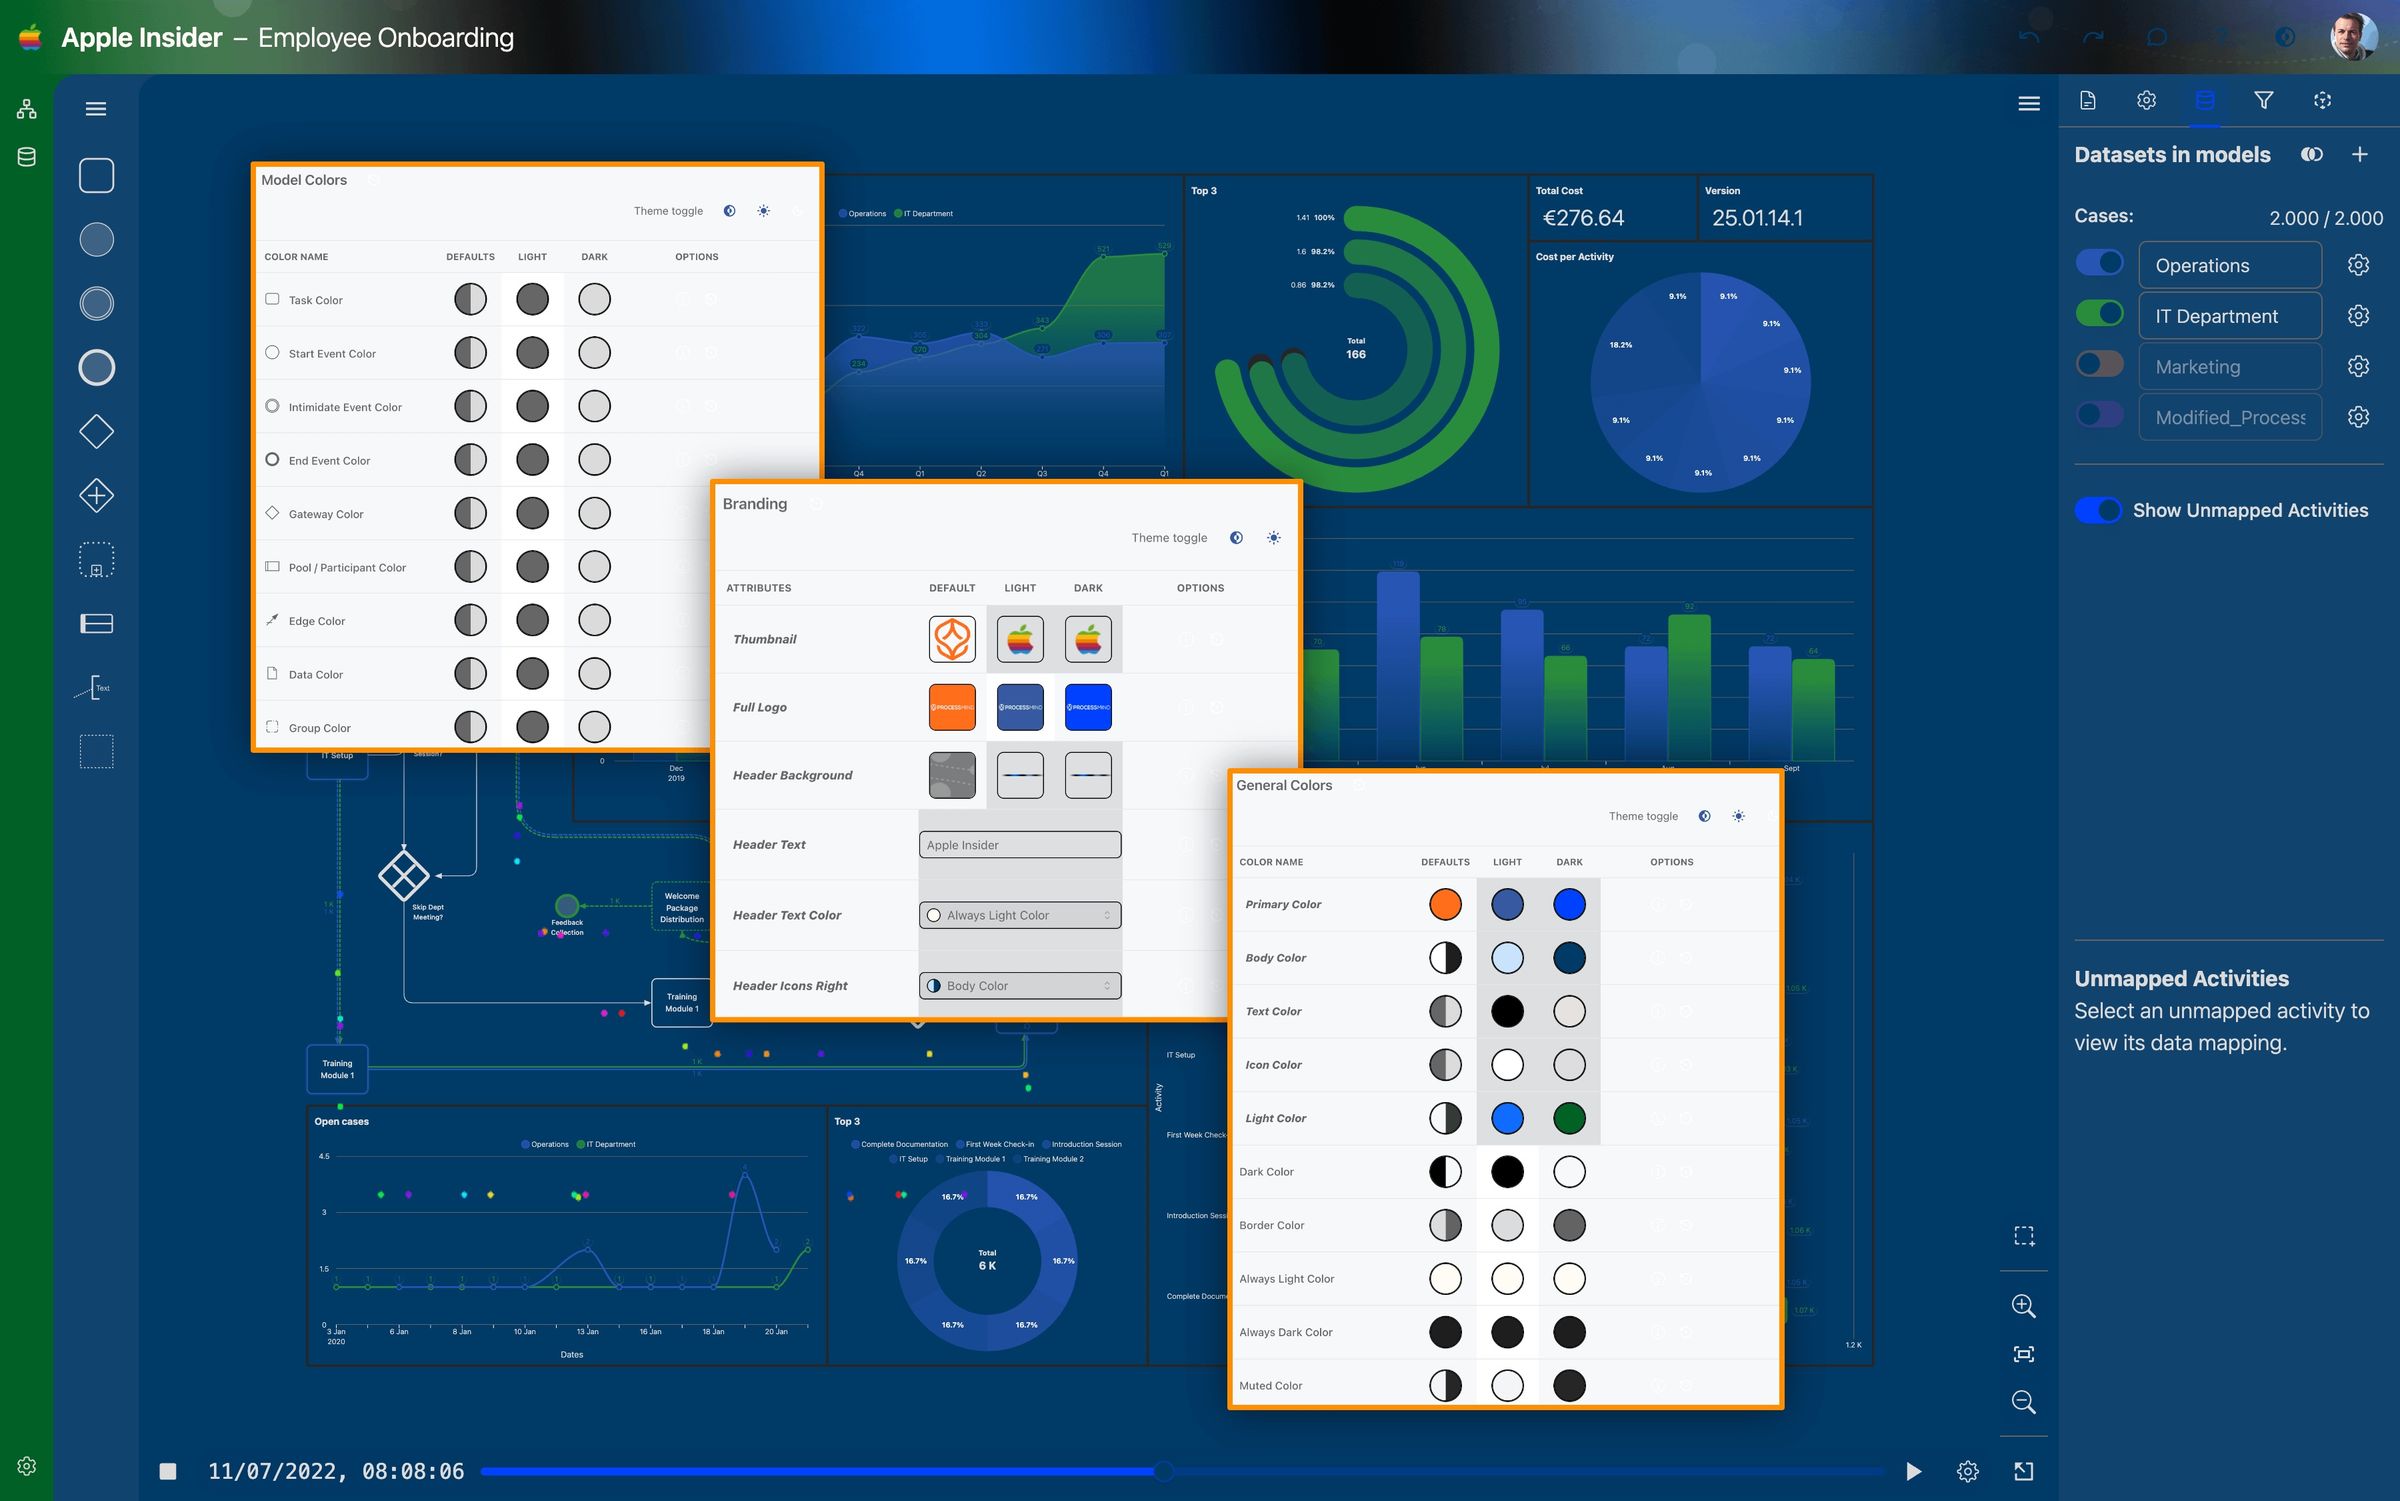Select the Annotation text tool
The image size is (2400, 1501).
point(97,687)
